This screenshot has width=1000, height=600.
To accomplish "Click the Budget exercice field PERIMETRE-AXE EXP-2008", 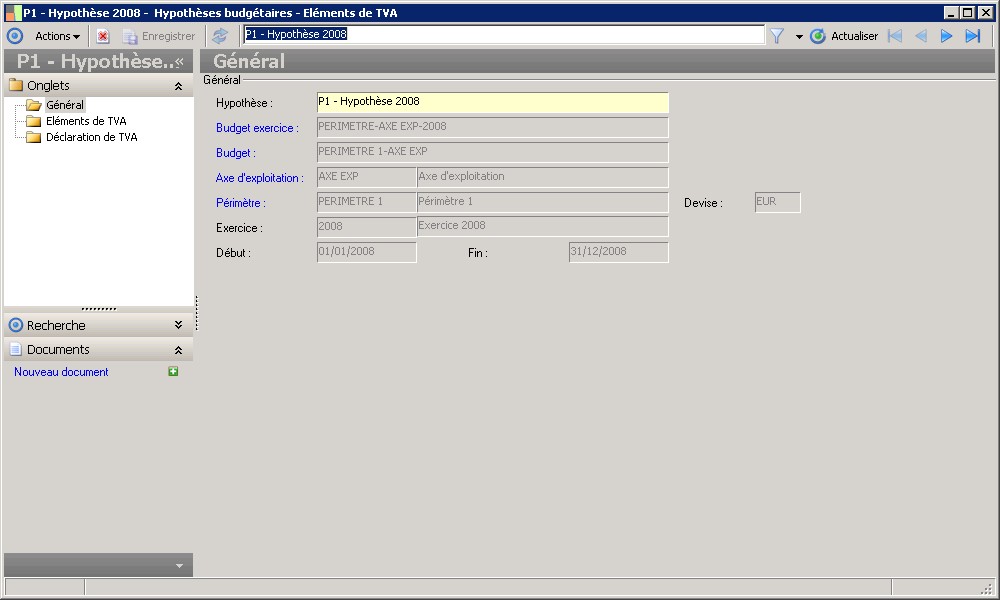I will pyautogui.click(x=492, y=127).
